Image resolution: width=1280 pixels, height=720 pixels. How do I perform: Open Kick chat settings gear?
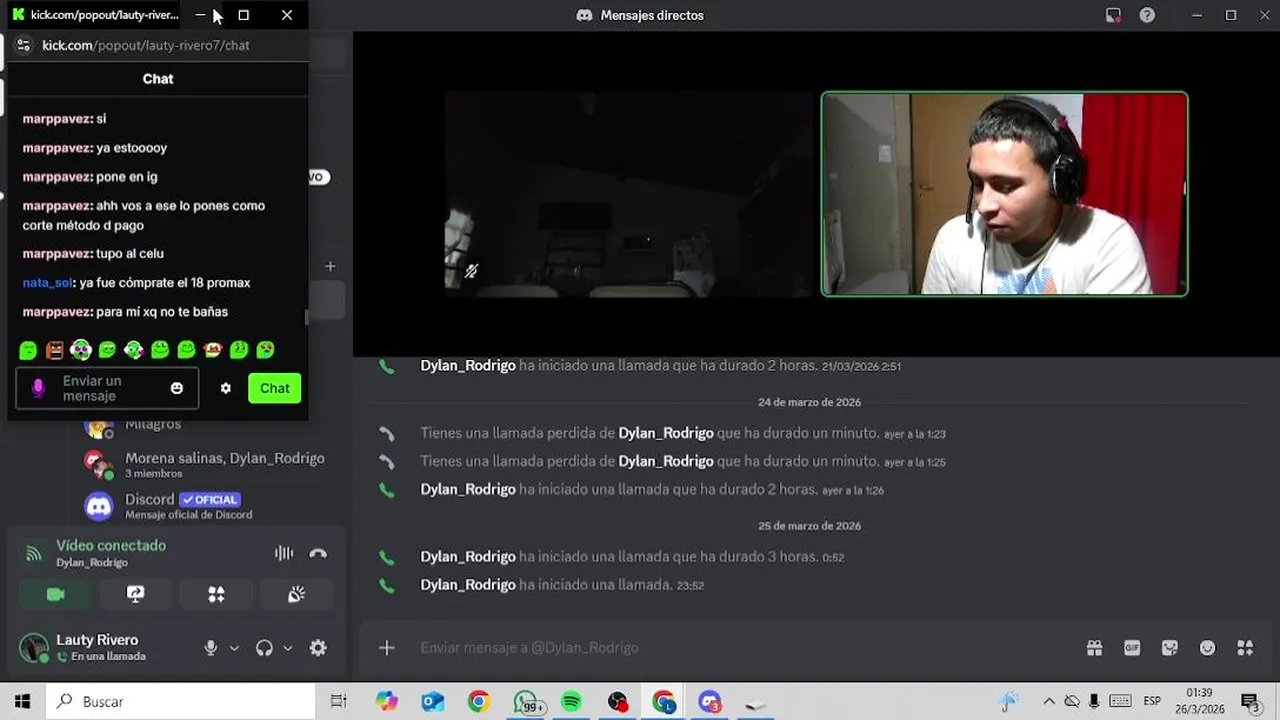[x=226, y=388]
